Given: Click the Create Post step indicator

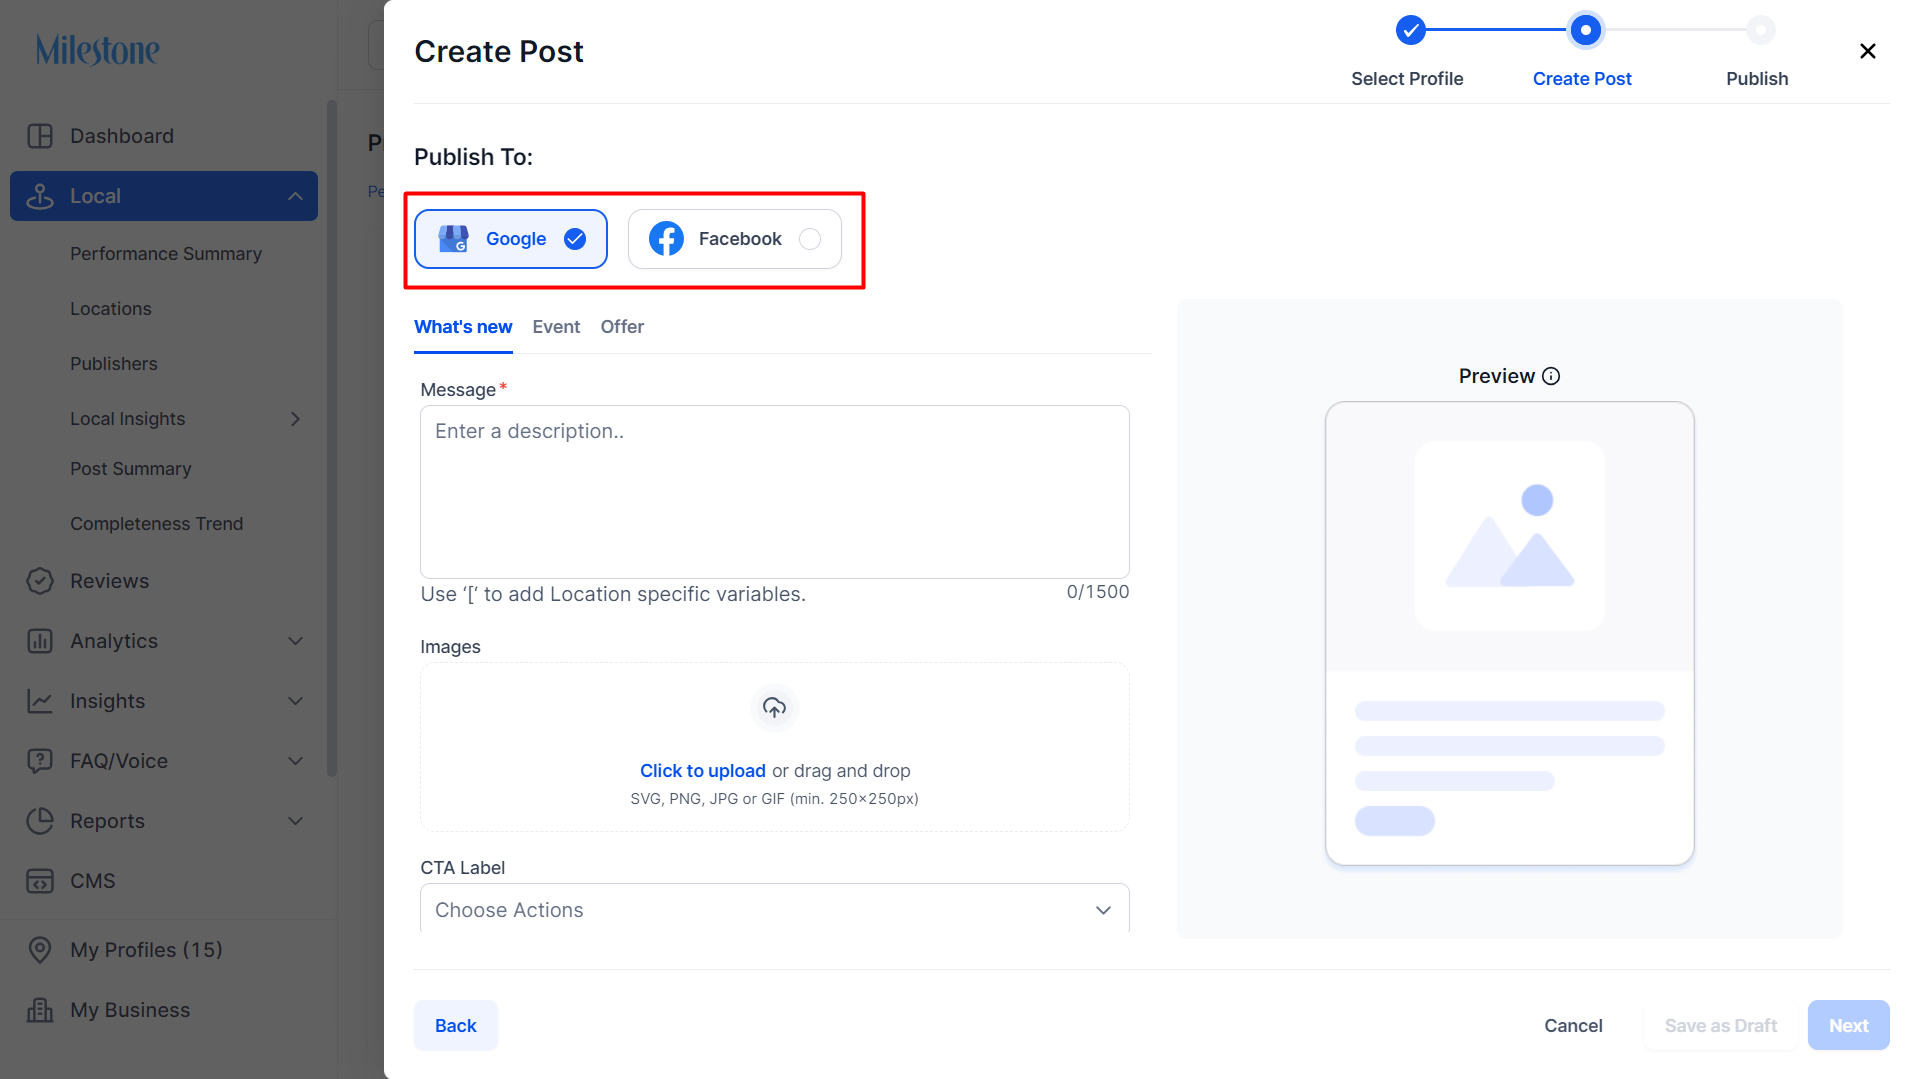Looking at the screenshot, I should (1585, 30).
